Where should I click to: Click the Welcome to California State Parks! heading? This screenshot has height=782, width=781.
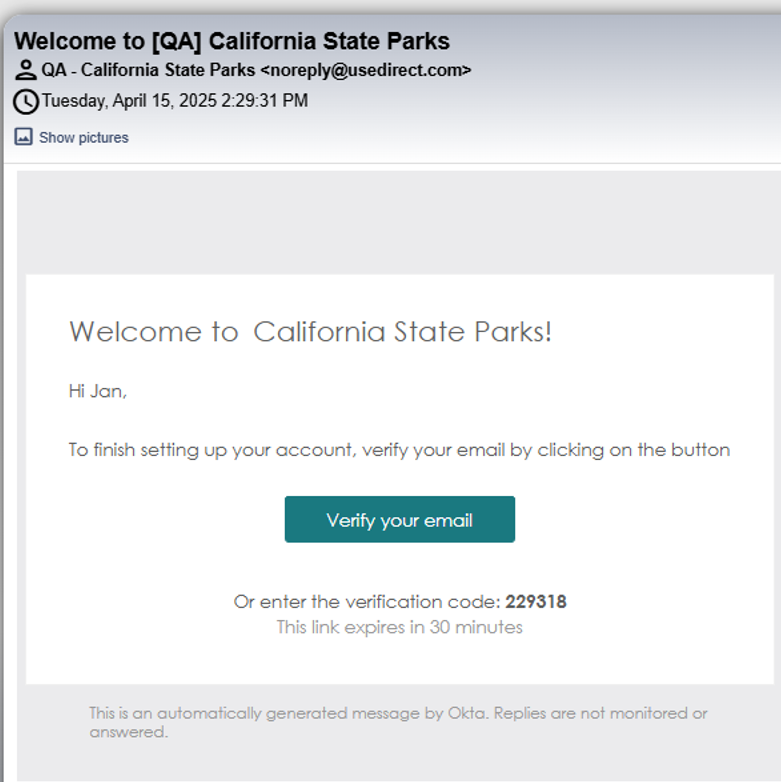(x=310, y=332)
